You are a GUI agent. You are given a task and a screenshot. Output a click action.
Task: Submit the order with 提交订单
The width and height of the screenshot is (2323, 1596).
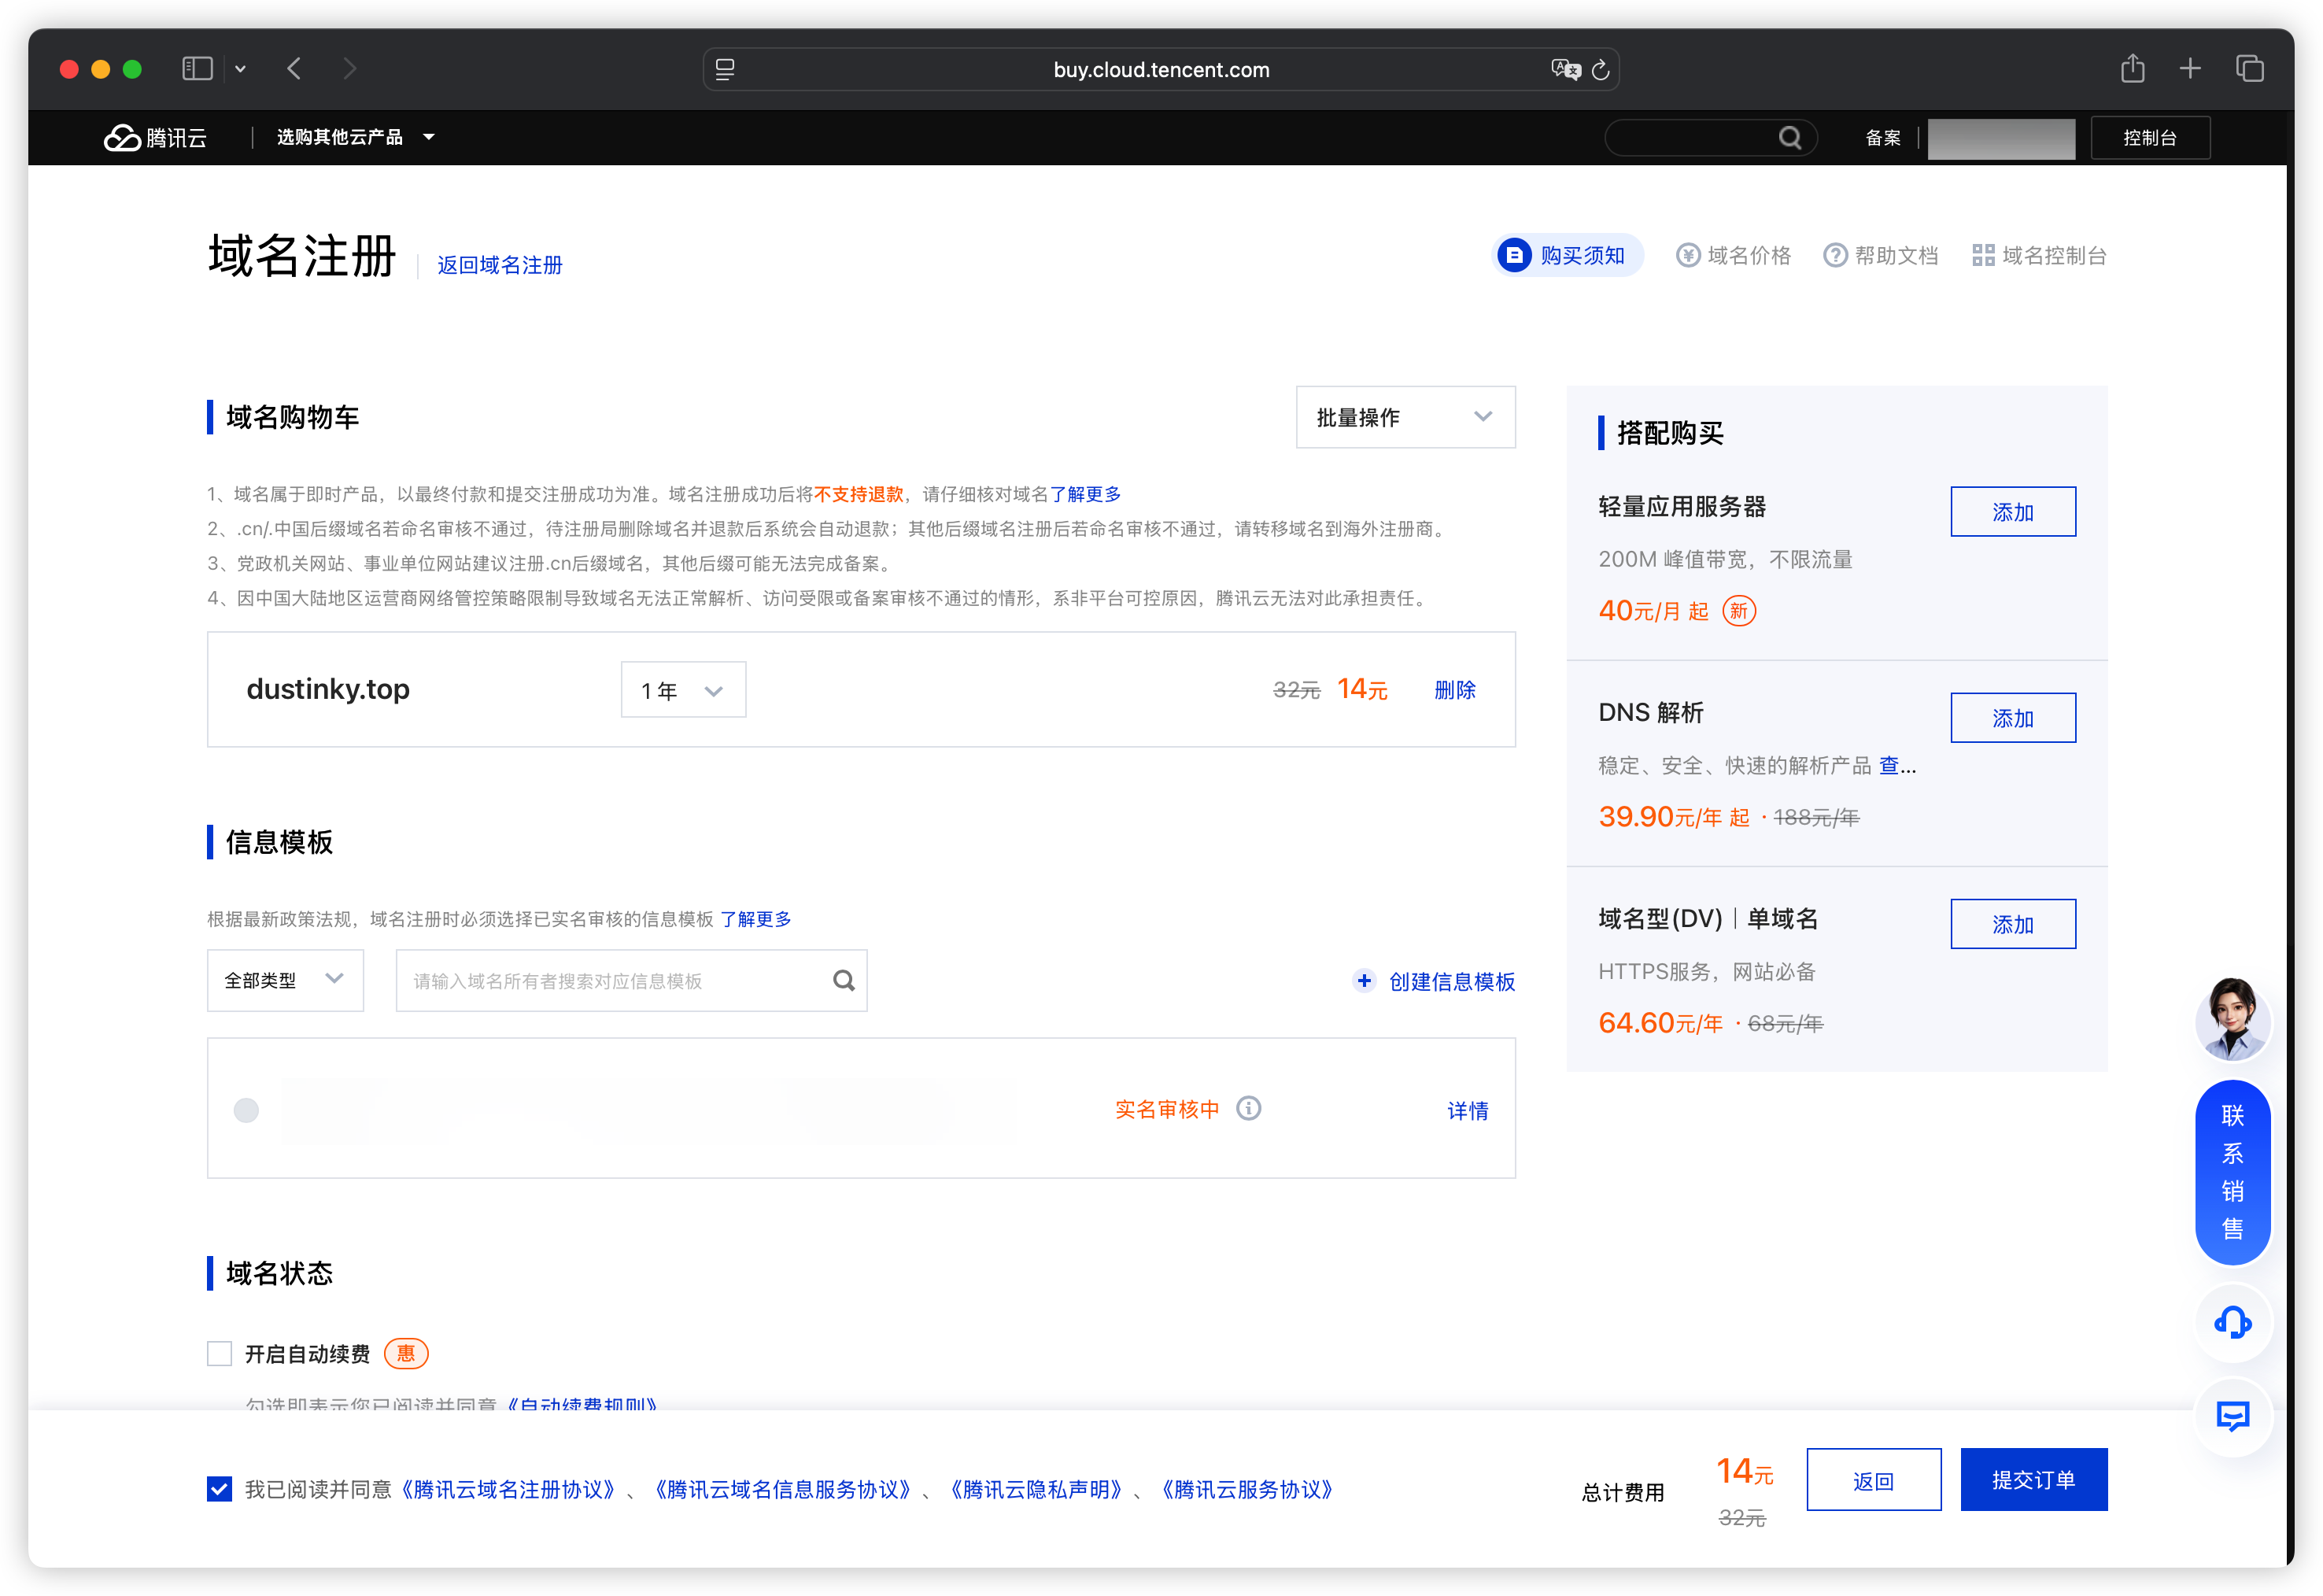coord(2033,1480)
